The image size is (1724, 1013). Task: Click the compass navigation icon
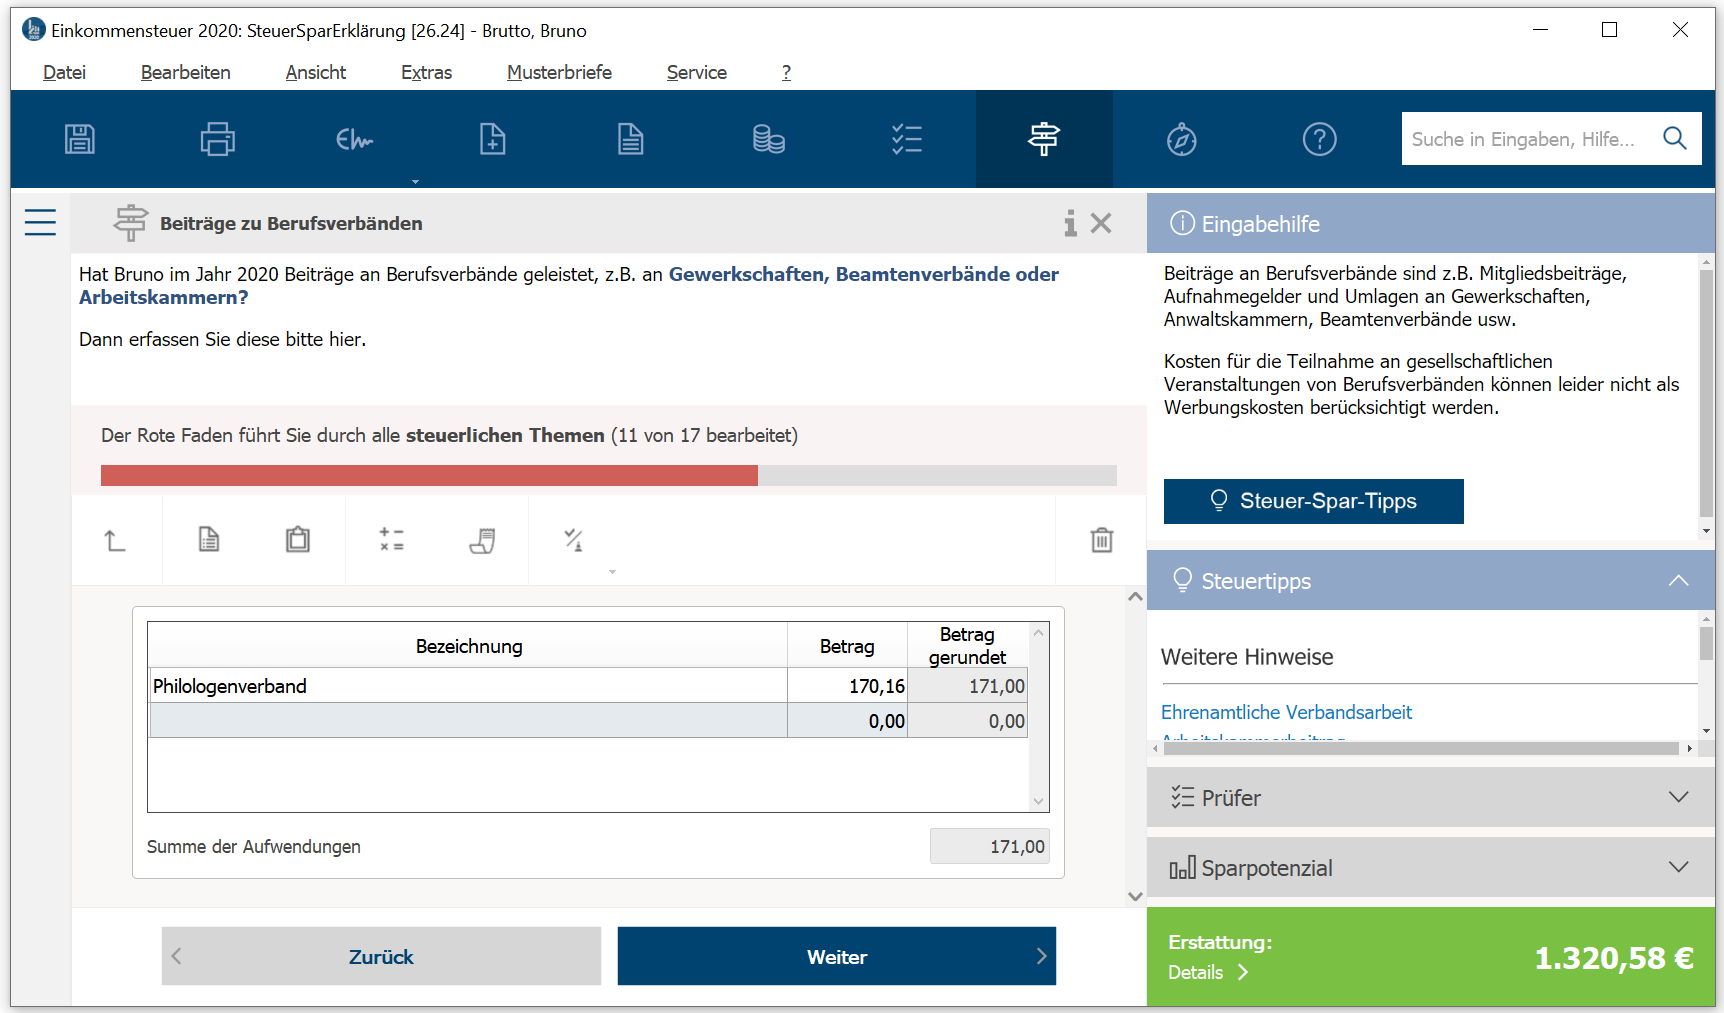[1181, 139]
